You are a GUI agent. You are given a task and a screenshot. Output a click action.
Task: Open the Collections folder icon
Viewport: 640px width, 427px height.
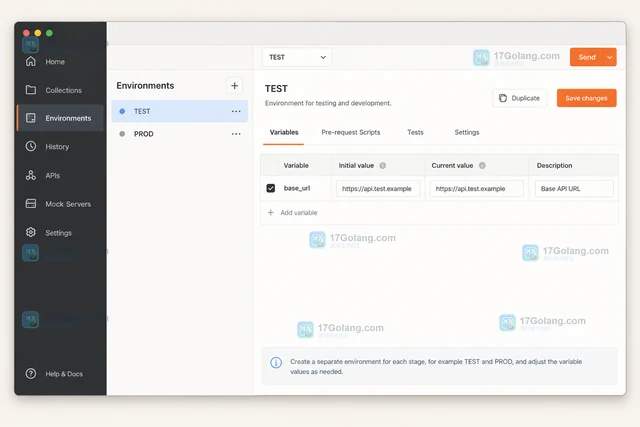tap(31, 90)
